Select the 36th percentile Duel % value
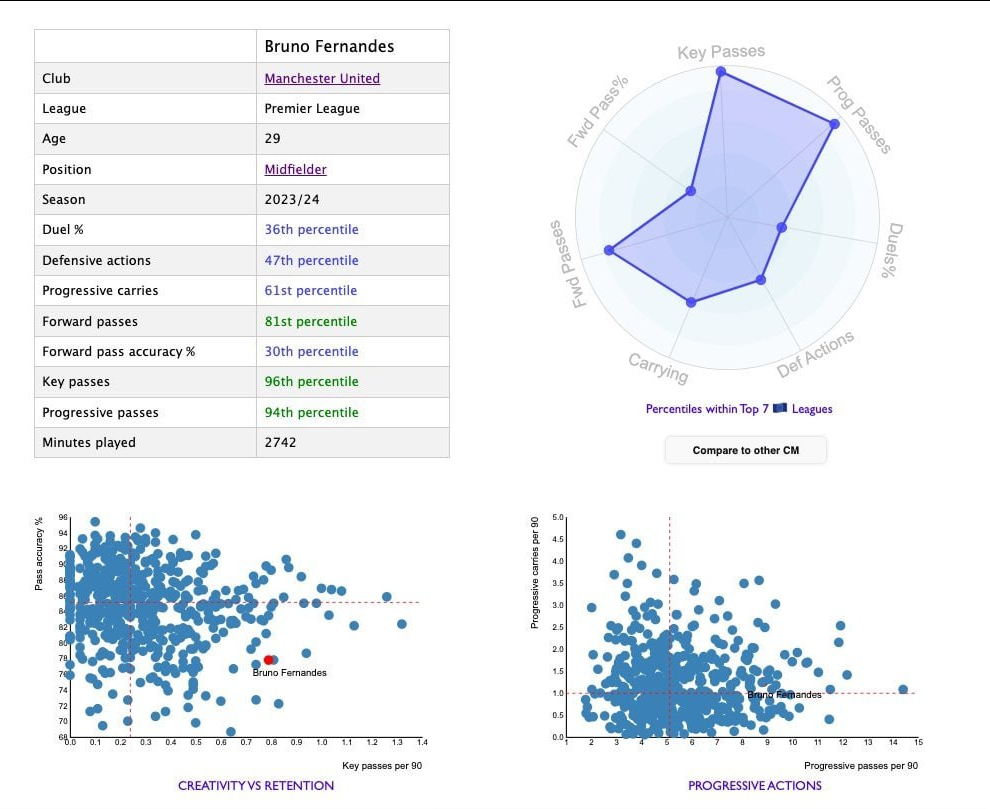Viewport: 990px width, 809px height. [x=311, y=229]
